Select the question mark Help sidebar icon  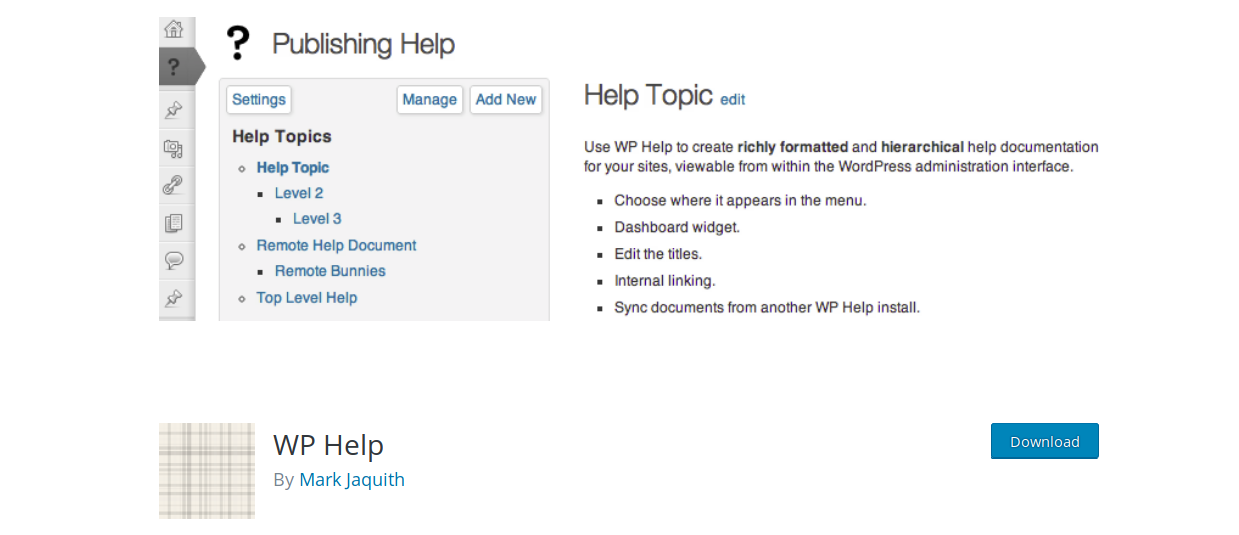[174, 67]
